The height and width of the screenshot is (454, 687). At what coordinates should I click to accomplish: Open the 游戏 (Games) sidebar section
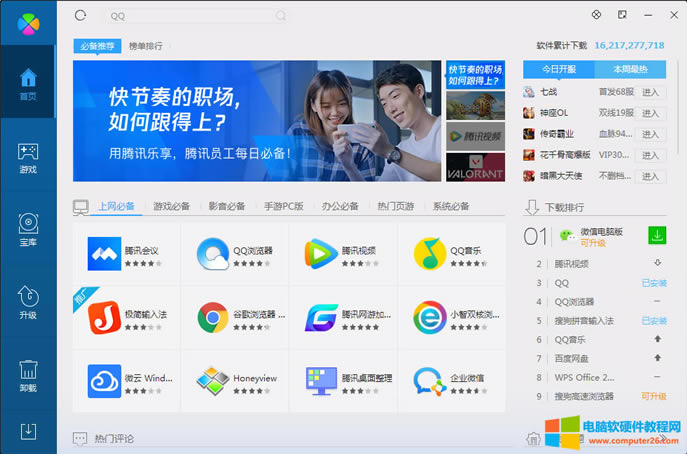28,157
